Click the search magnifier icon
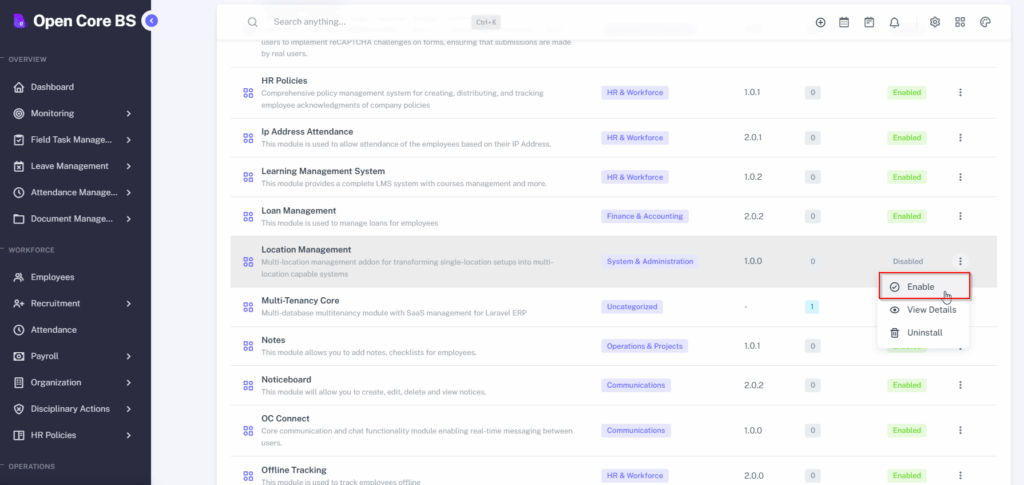This screenshot has width=1024, height=485. [253, 22]
